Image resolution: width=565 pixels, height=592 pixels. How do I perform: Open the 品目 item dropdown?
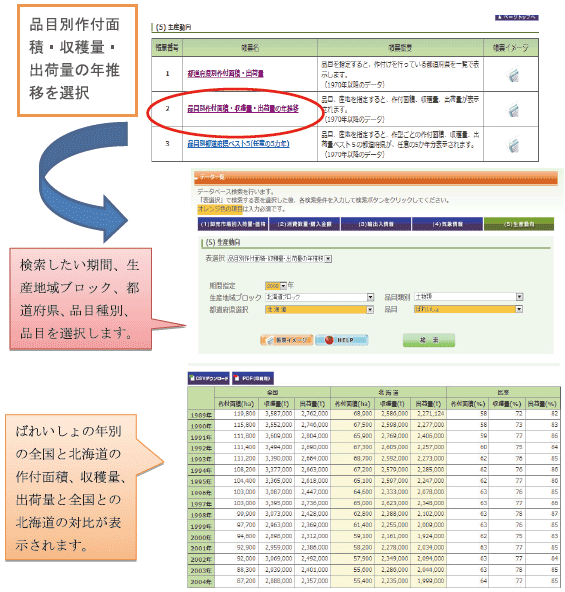(x=468, y=310)
